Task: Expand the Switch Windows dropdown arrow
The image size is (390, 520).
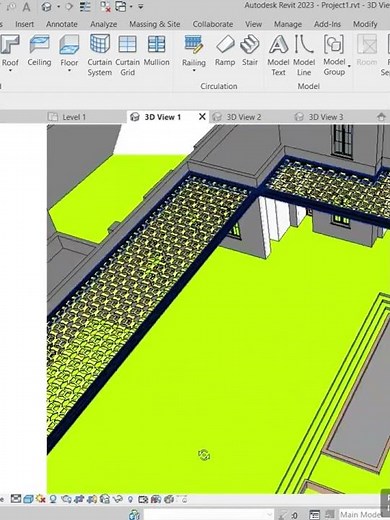Action: [x=131, y=7]
